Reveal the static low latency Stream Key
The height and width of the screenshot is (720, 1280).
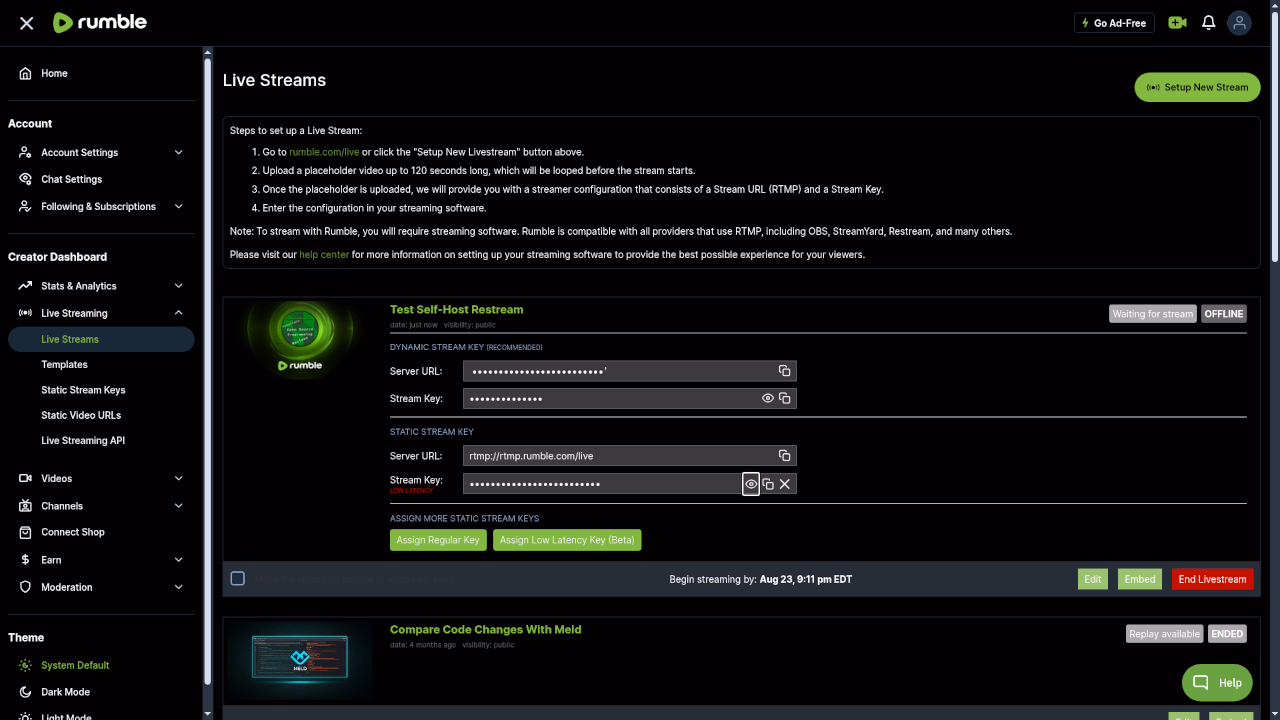coord(751,484)
